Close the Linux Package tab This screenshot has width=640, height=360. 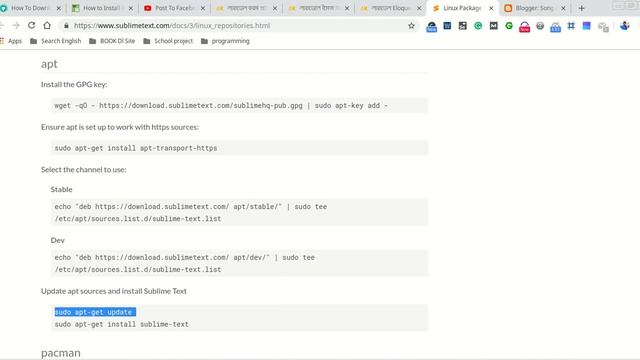[x=491, y=8]
